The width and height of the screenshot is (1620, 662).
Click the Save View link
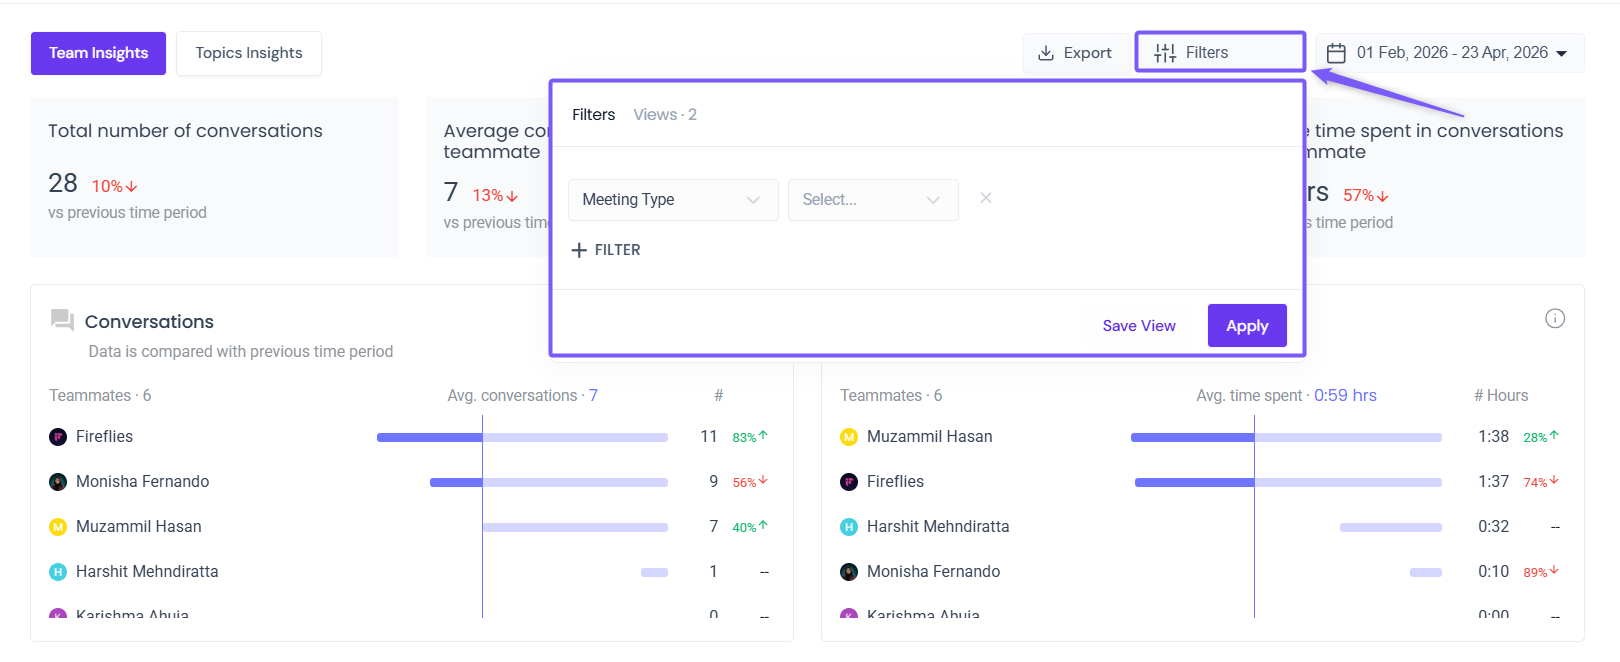(x=1139, y=326)
